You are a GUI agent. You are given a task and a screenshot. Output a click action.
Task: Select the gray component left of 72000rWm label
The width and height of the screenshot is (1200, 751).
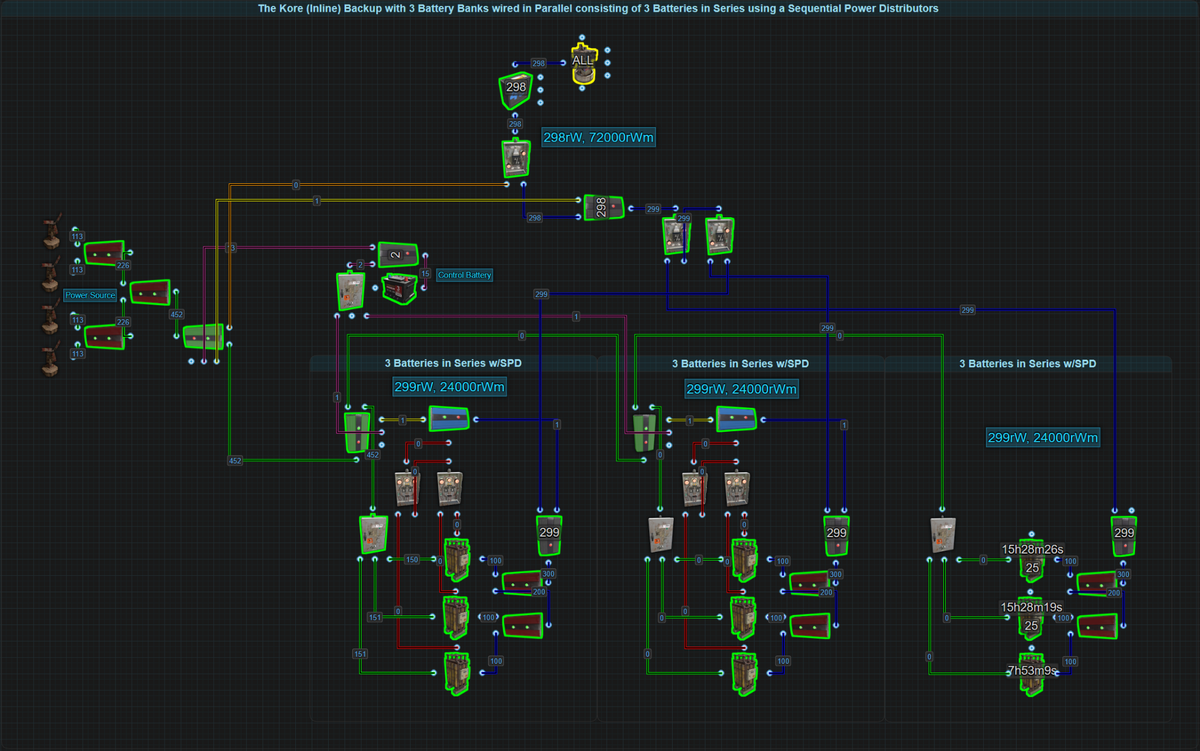point(515,158)
